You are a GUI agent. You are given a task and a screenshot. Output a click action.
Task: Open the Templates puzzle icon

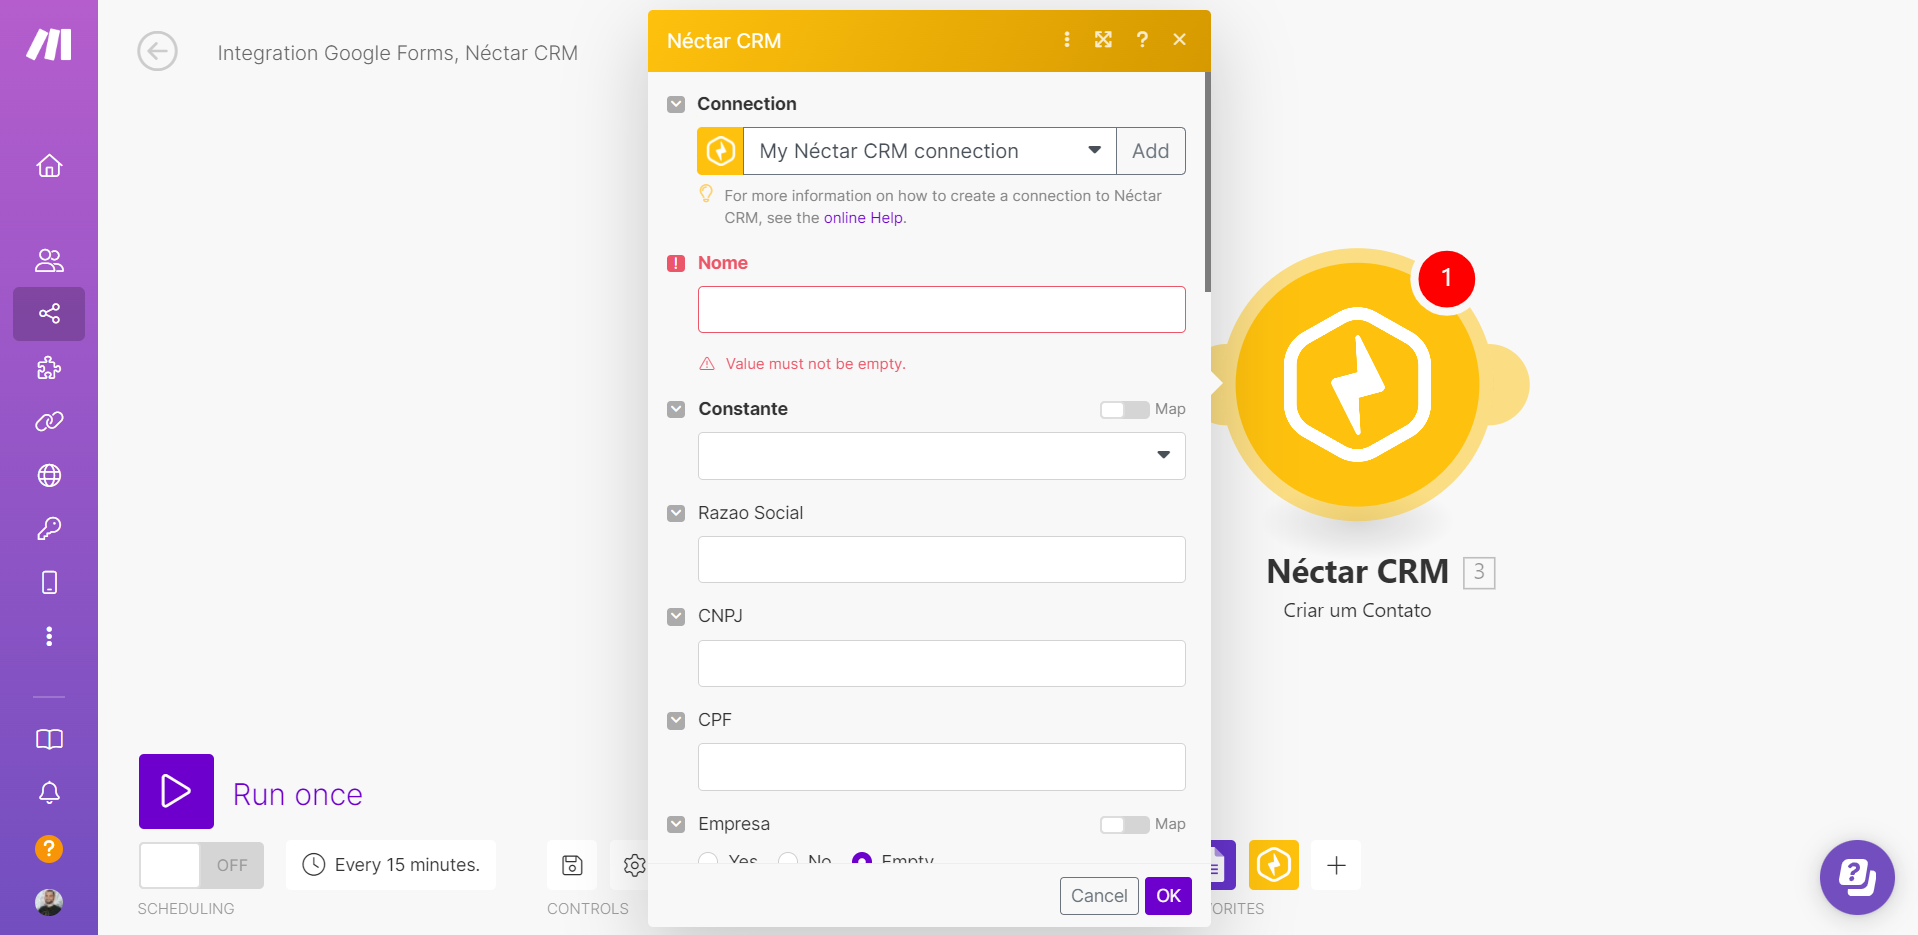click(49, 368)
